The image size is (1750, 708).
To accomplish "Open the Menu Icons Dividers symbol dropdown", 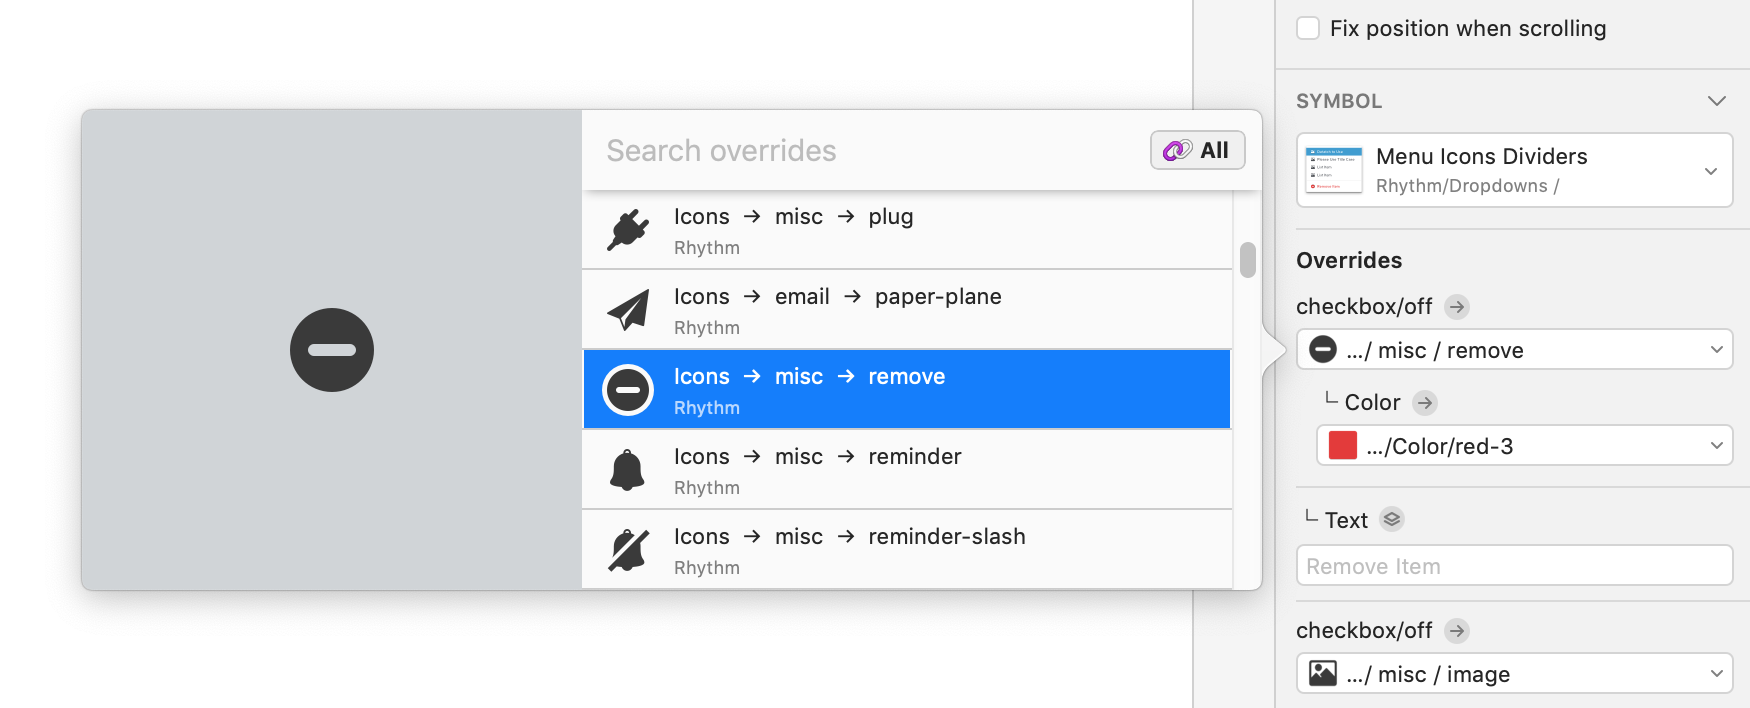I will [x=1716, y=170].
